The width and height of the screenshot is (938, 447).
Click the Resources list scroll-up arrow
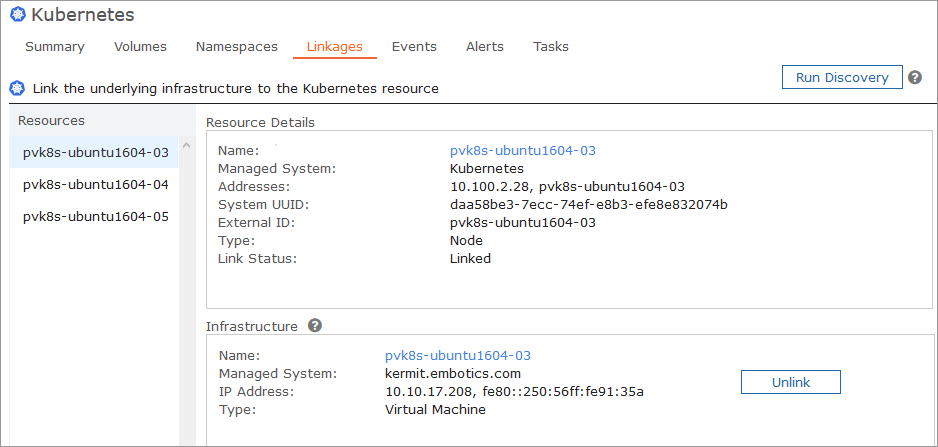186,145
